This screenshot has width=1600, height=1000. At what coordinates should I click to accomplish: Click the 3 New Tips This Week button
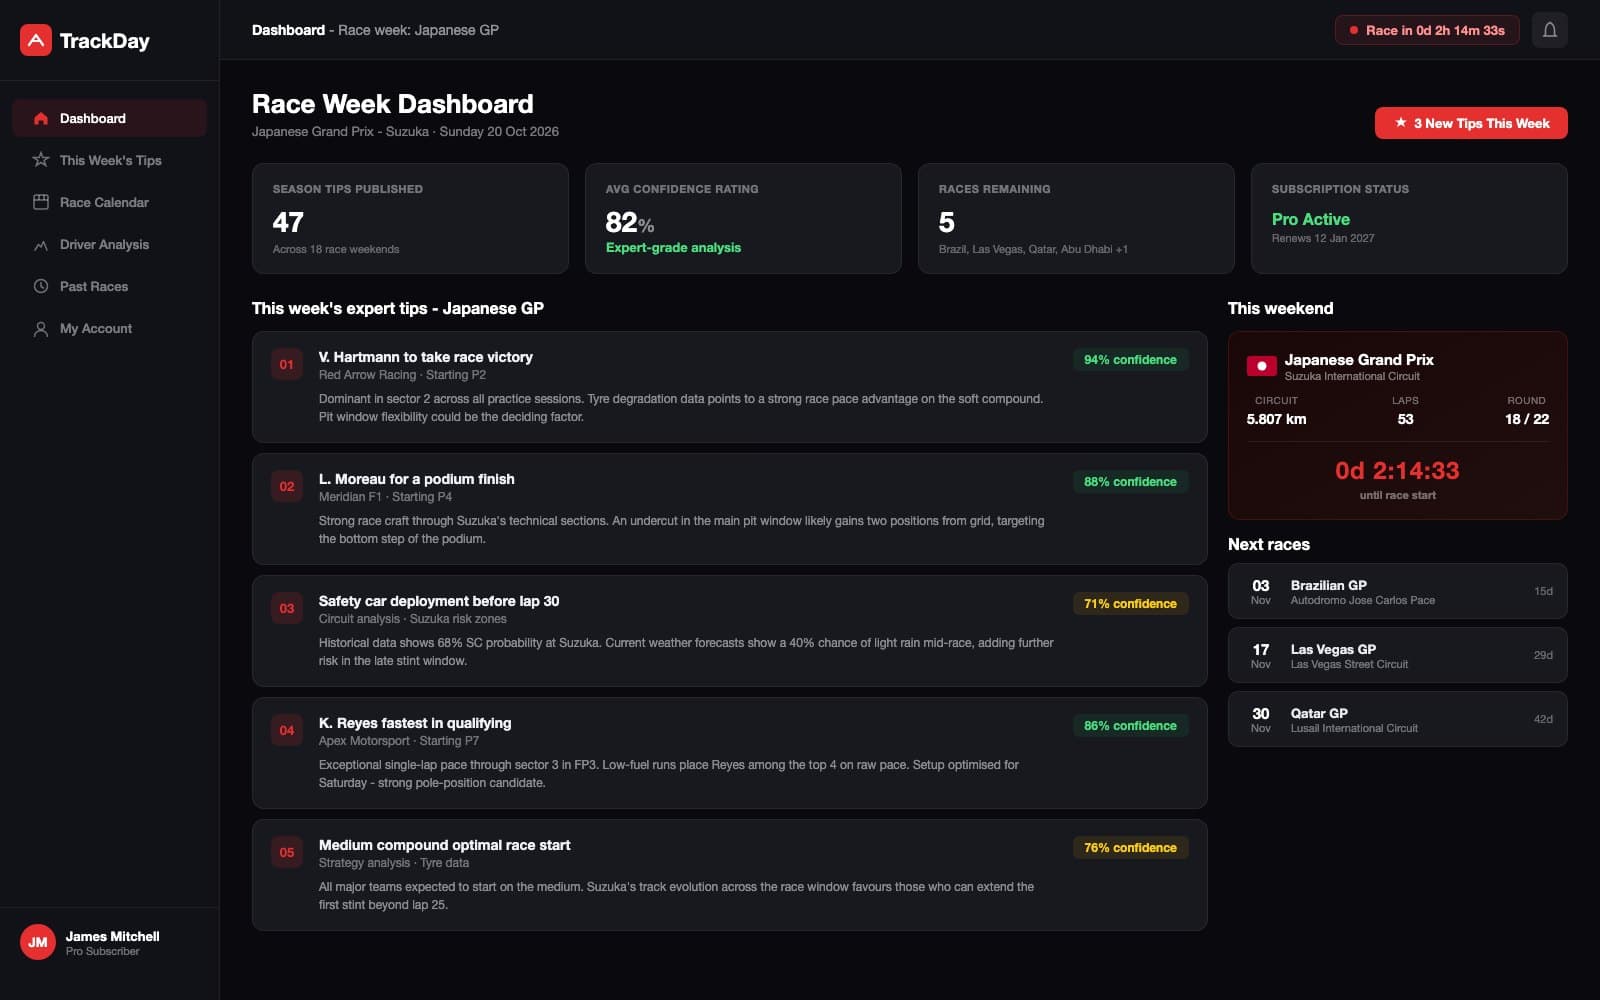(x=1471, y=123)
